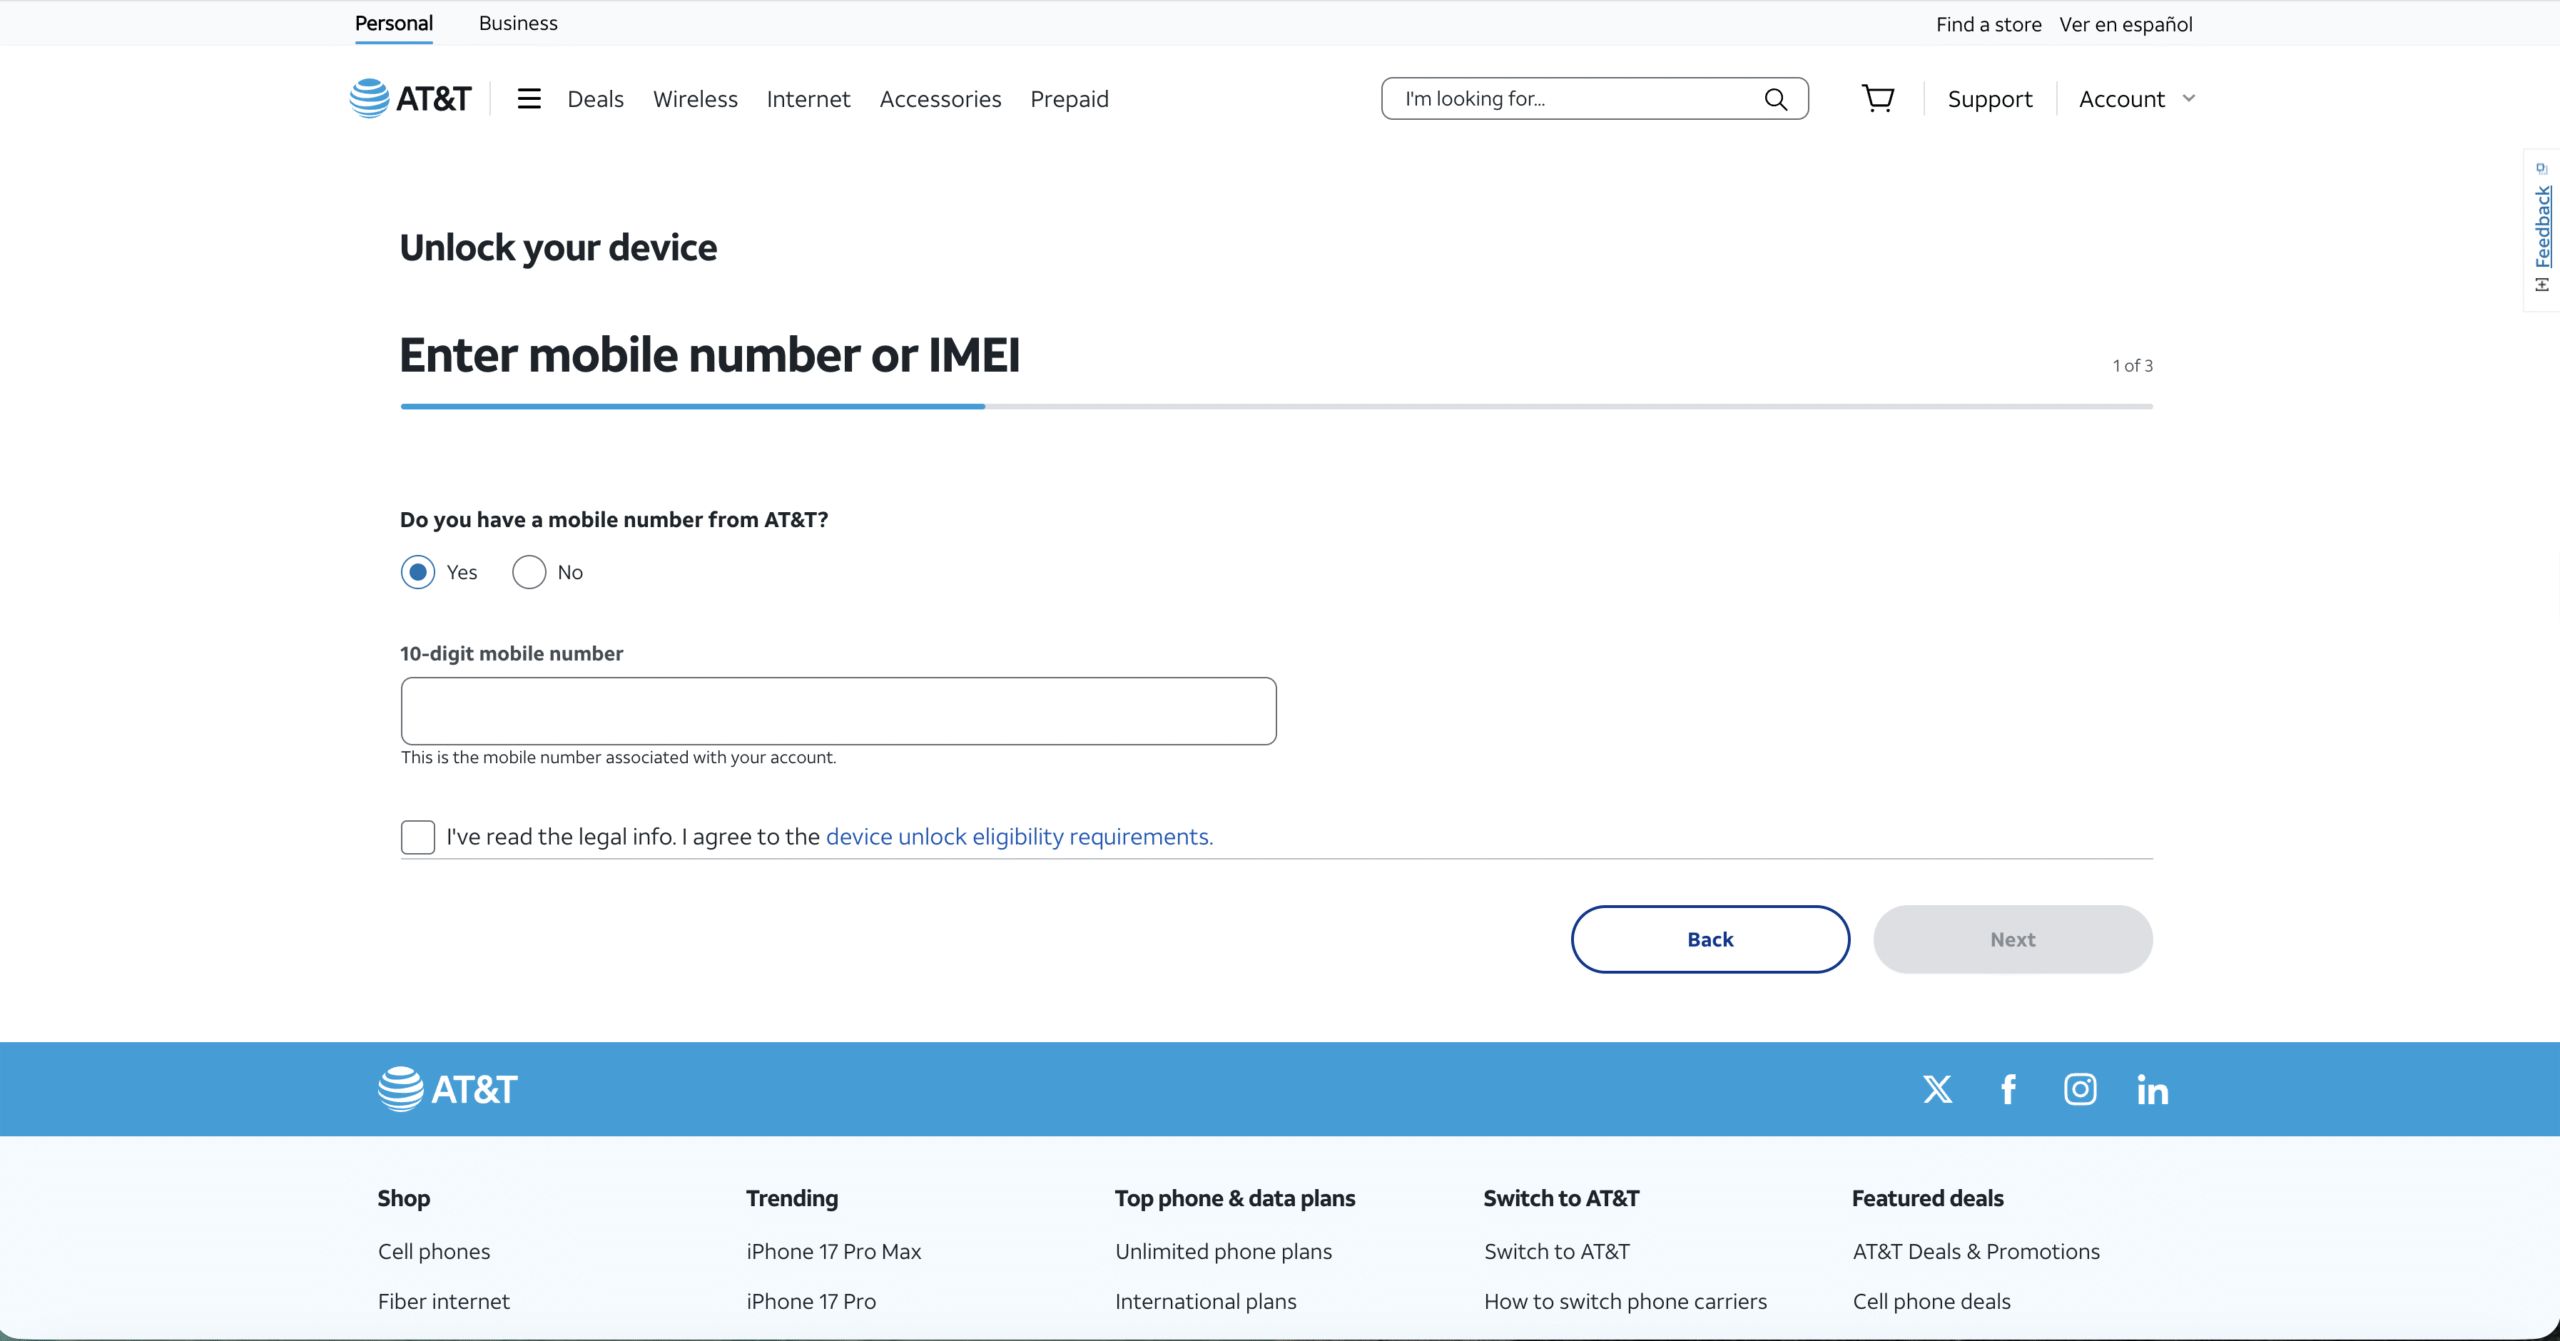Focus the 10-digit mobile number field

tap(838, 711)
